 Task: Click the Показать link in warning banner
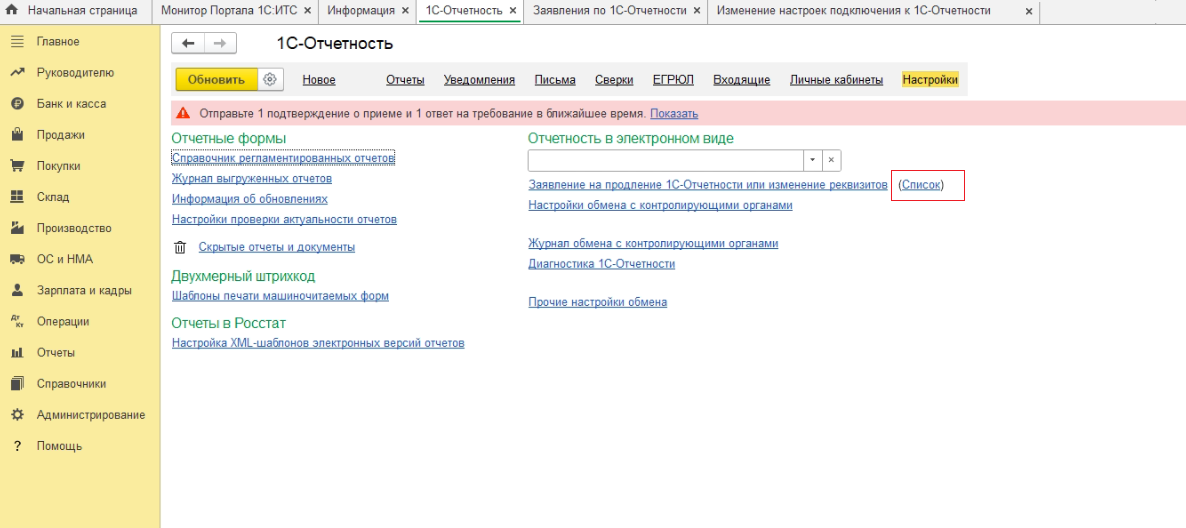pyautogui.click(x=674, y=113)
